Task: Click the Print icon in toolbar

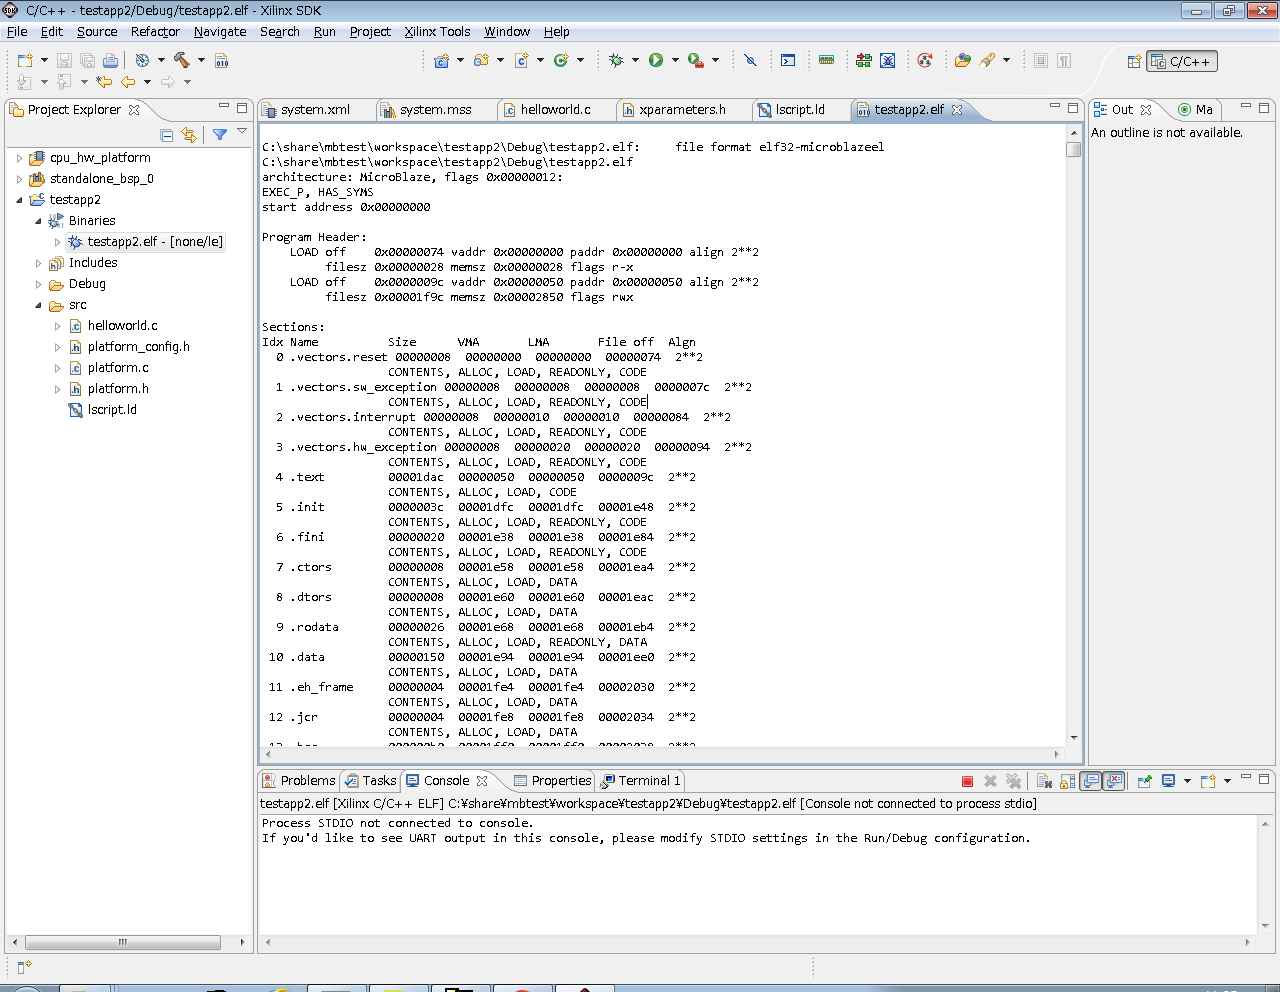Action: pos(110,61)
